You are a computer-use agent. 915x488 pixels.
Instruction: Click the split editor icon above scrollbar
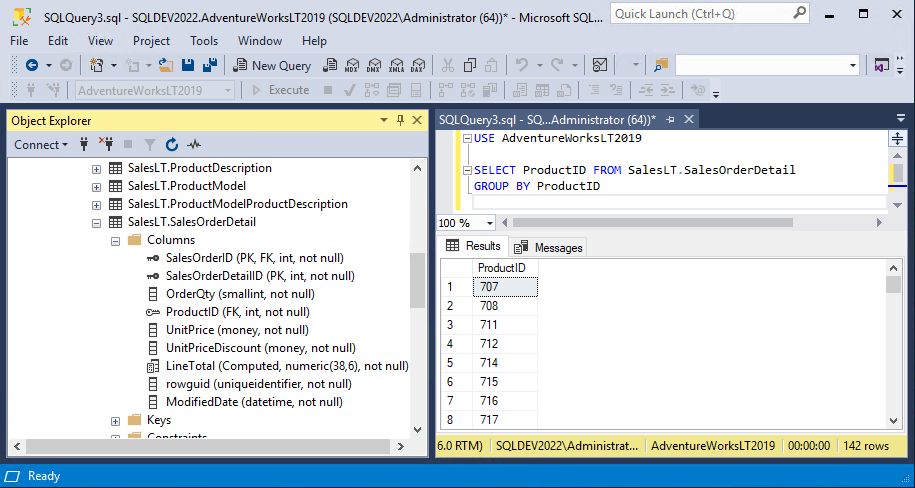pyautogui.click(x=897, y=138)
